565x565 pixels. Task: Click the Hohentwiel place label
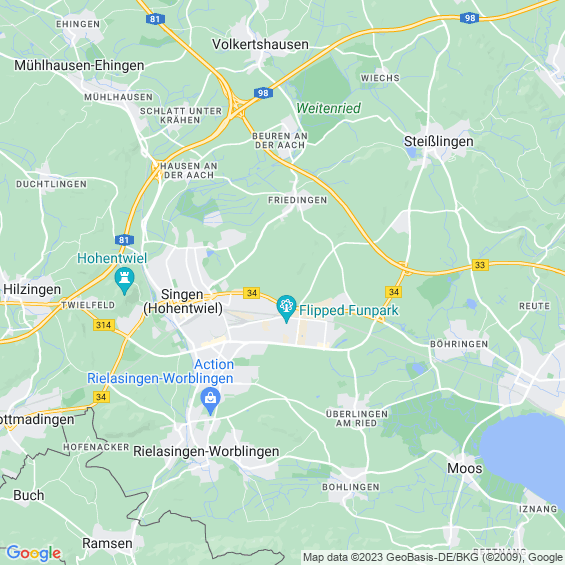(x=112, y=258)
